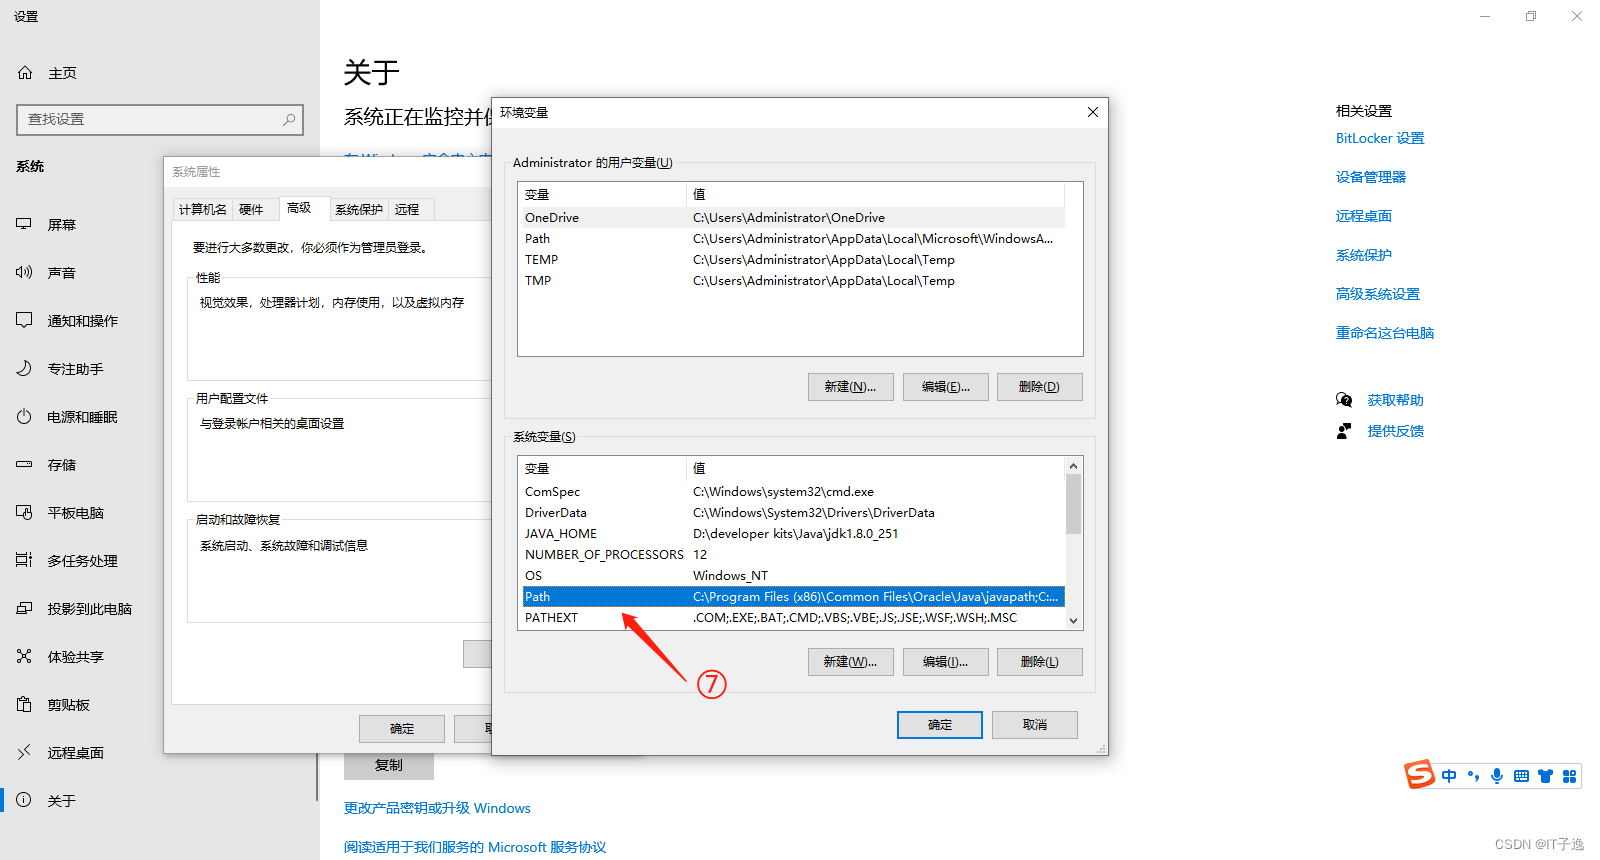Click system variables scrollbar up arrow
1600x860 pixels.
pos(1073,465)
